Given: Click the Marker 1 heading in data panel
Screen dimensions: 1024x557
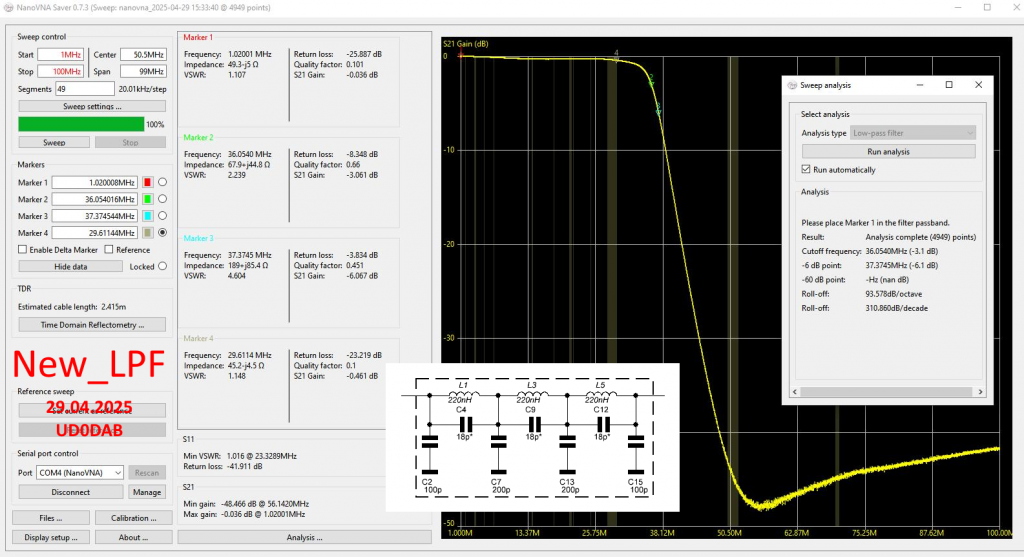Looking at the screenshot, I should 198,38.
